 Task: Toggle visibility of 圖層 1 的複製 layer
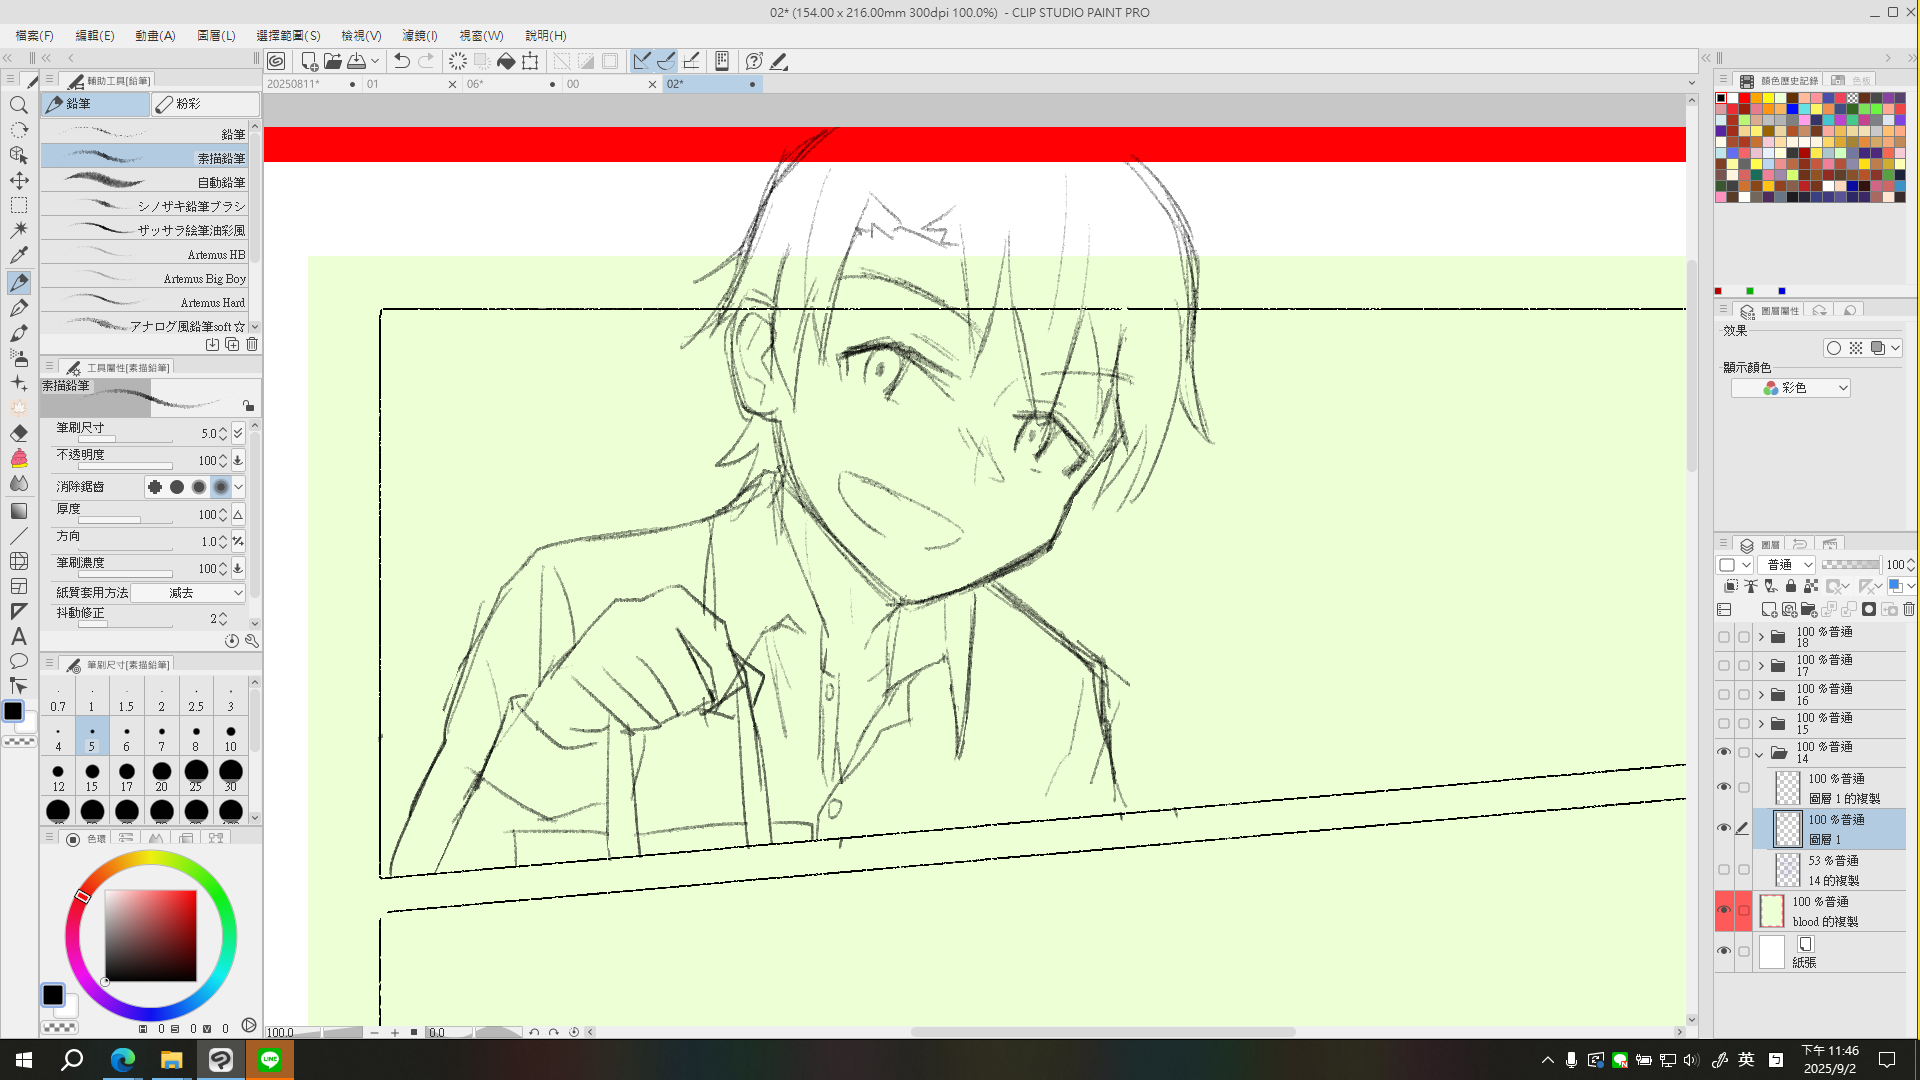tap(1723, 787)
